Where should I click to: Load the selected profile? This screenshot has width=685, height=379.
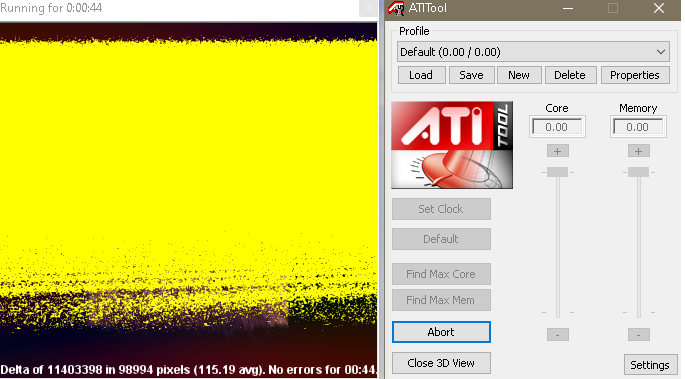421,75
